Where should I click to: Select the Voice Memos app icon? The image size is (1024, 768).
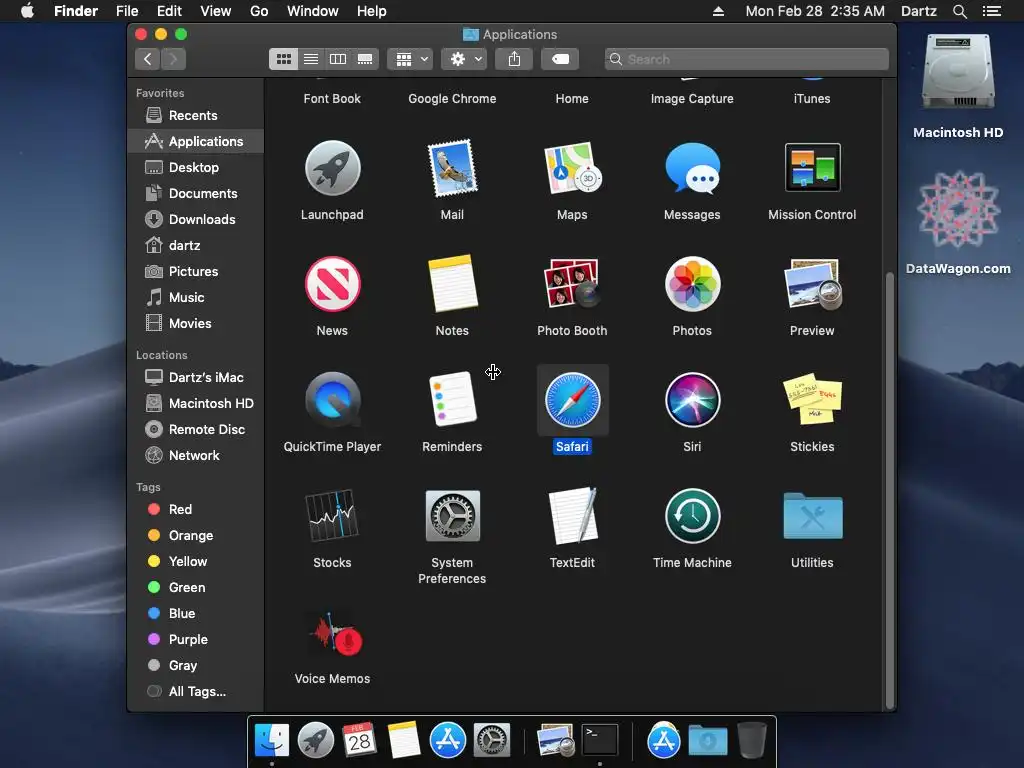pyautogui.click(x=334, y=633)
